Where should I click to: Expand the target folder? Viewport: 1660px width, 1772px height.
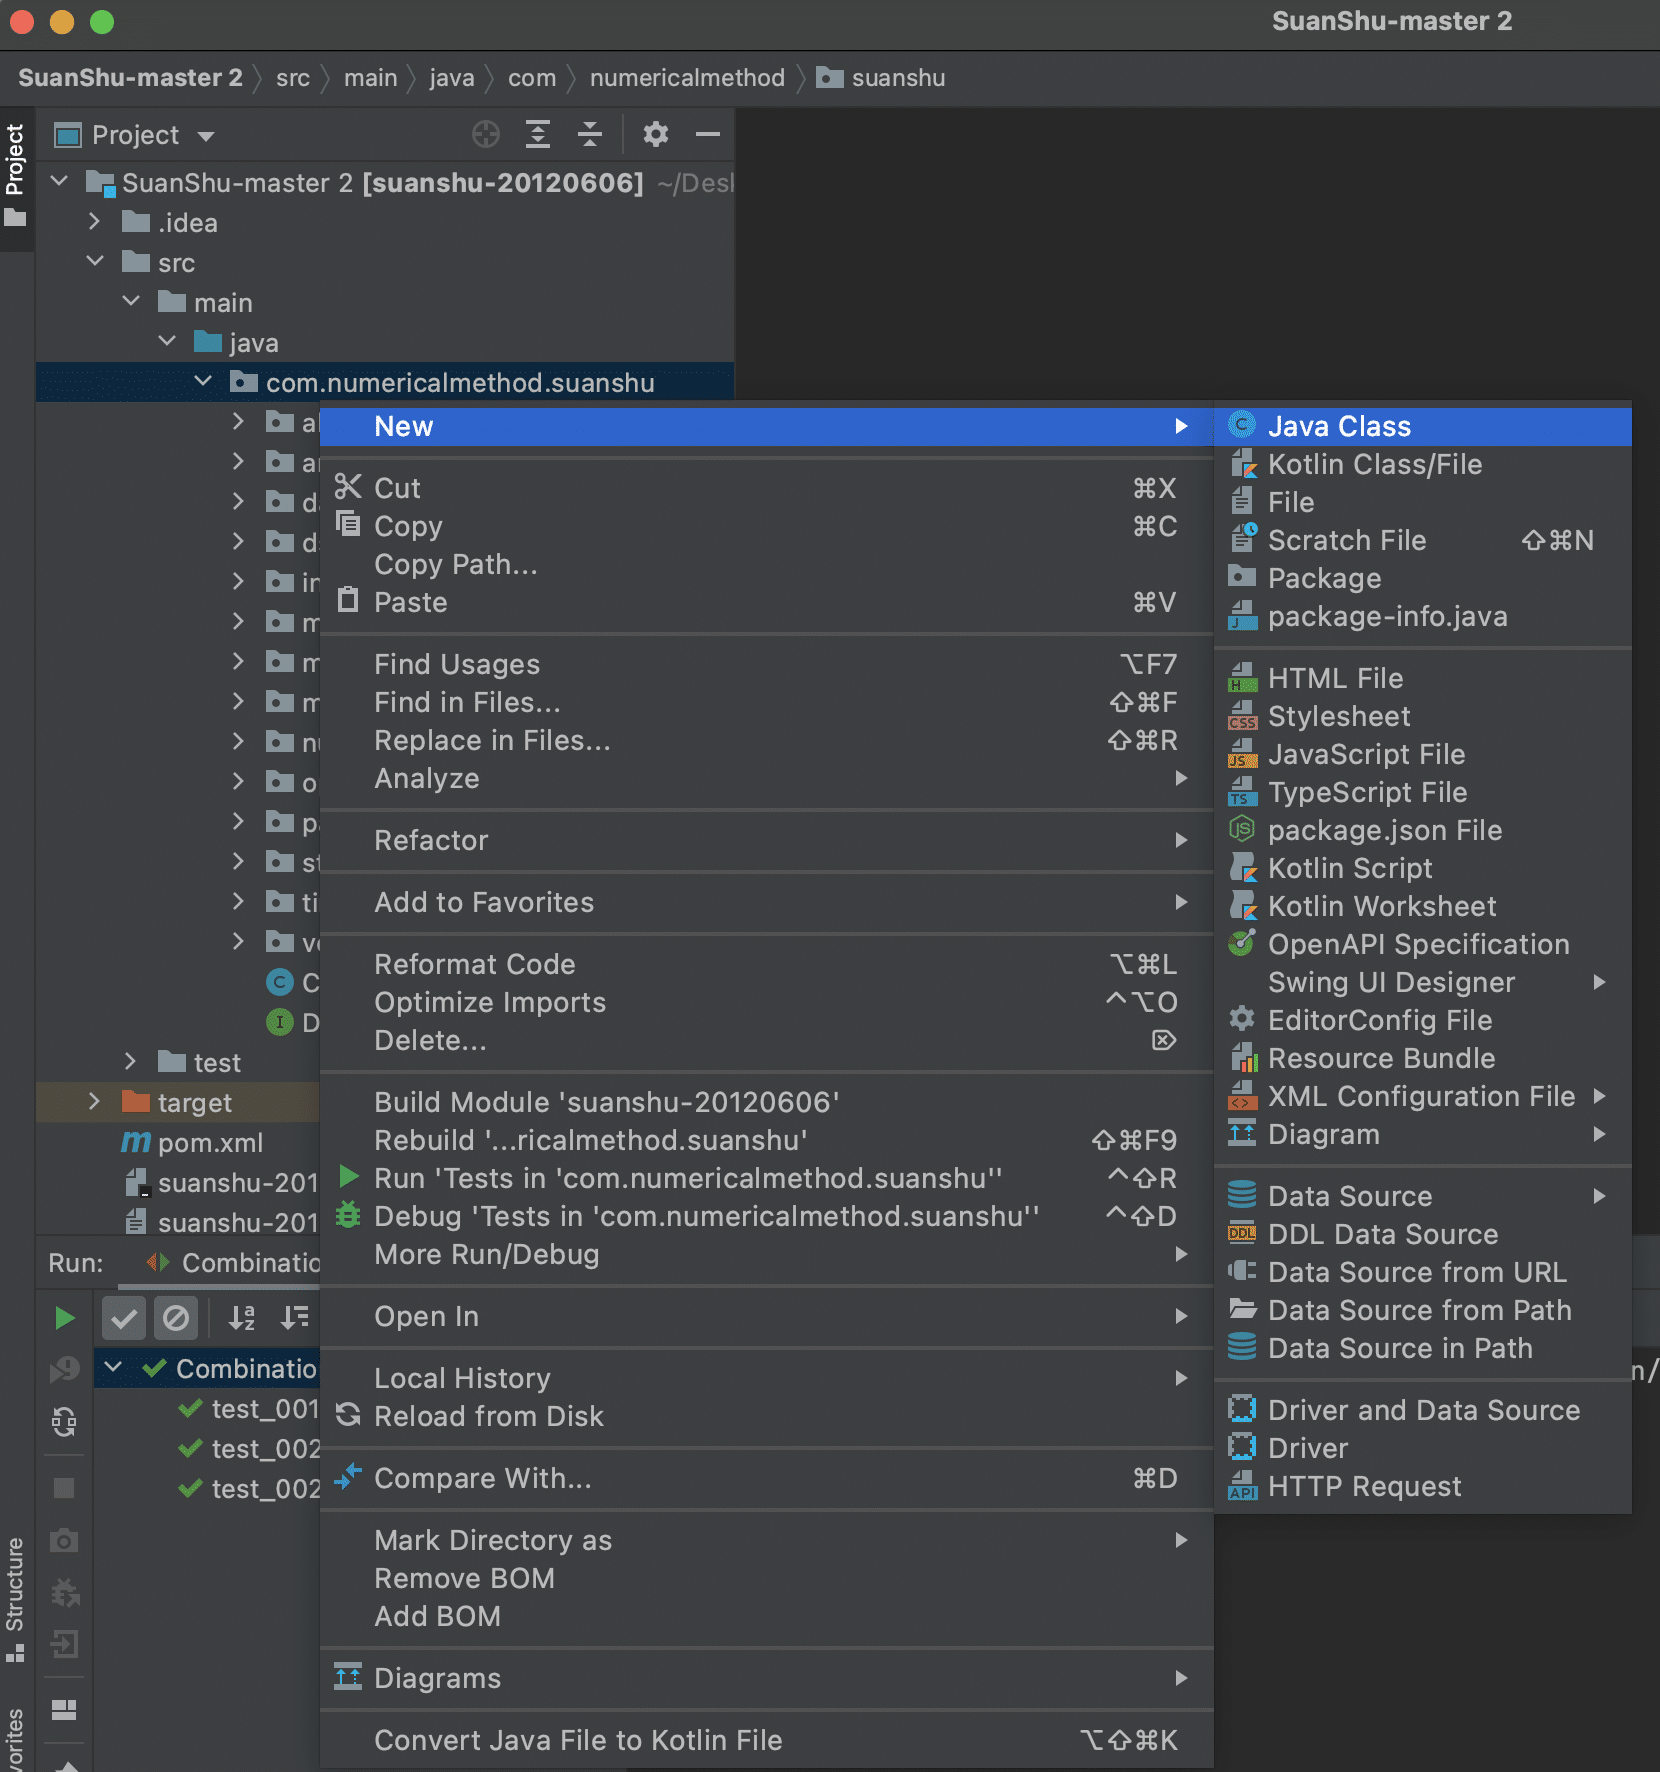point(95,1101)
